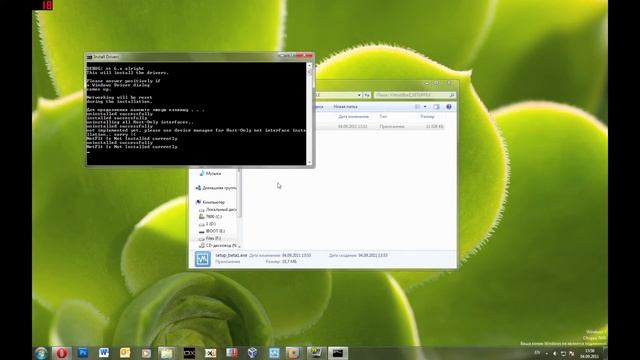The height and width of the screenshot is (360, 640).
Task: Open the red-and-blue taskbar application icon
Action: [231, 353]
